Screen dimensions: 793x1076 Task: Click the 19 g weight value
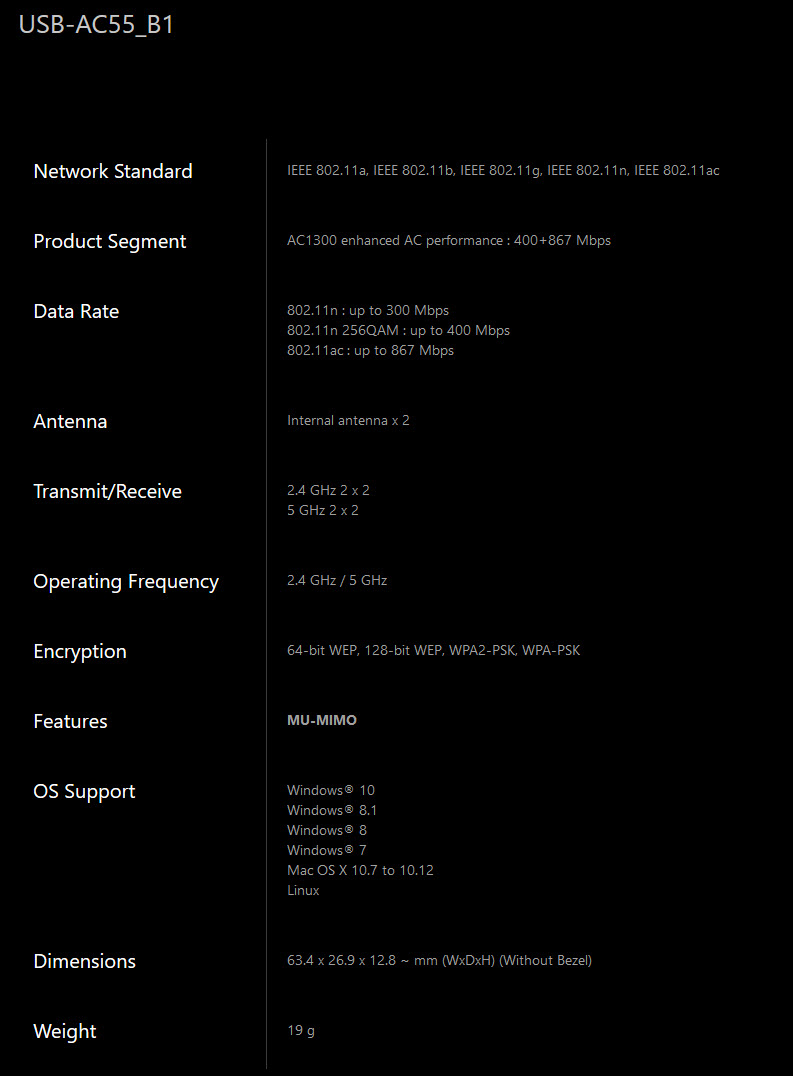(301, 1031)
